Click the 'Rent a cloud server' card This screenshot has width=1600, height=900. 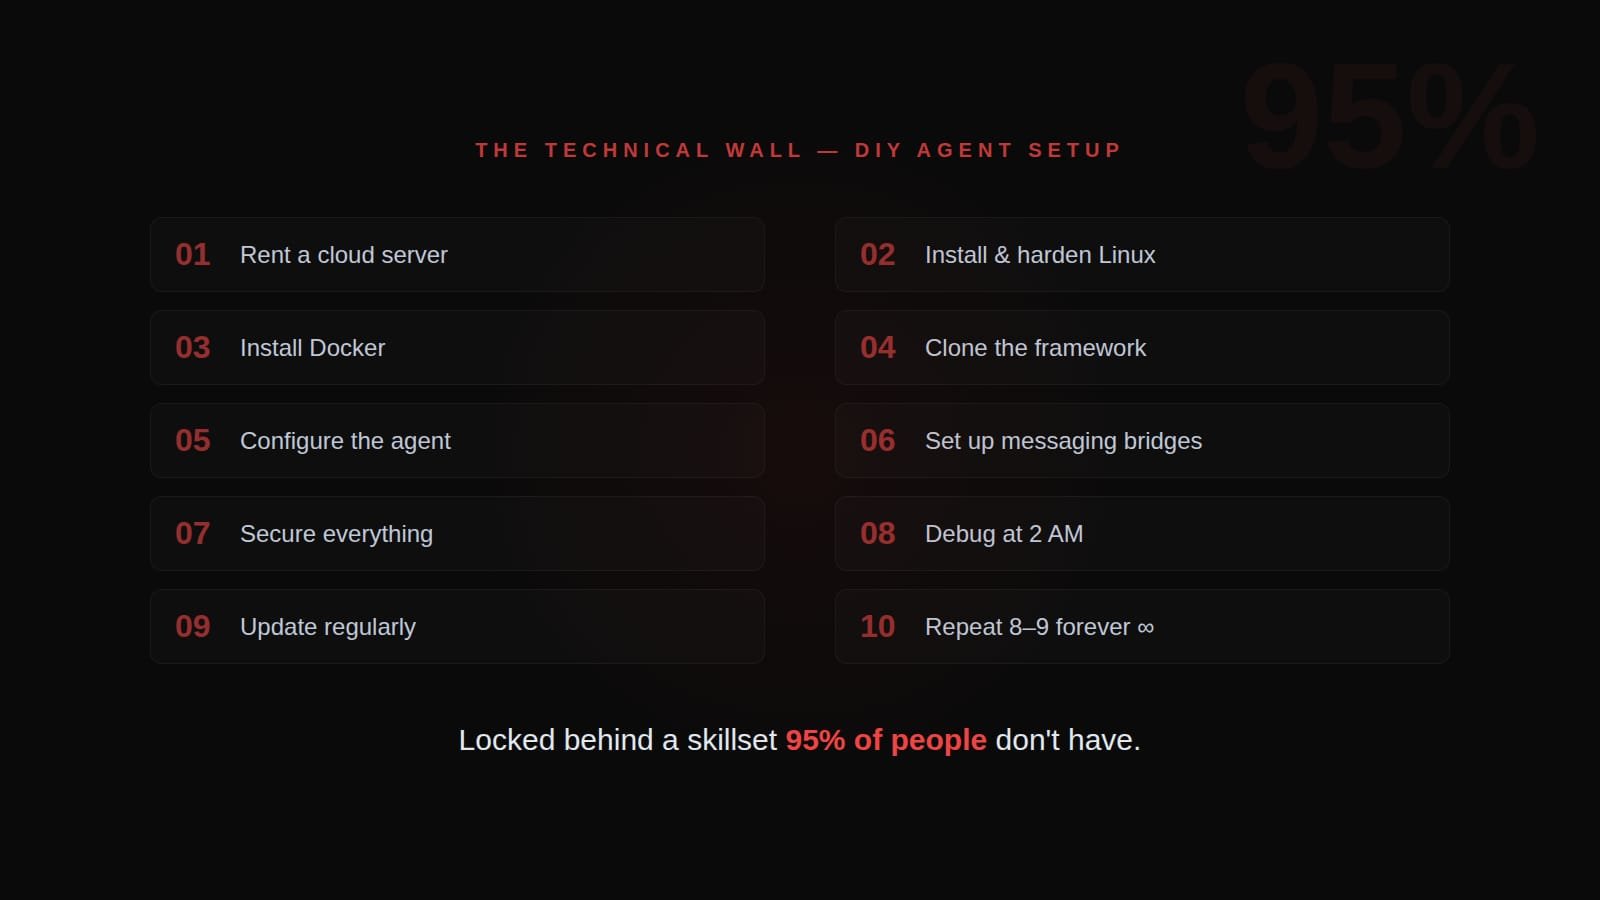click(457, 254)
